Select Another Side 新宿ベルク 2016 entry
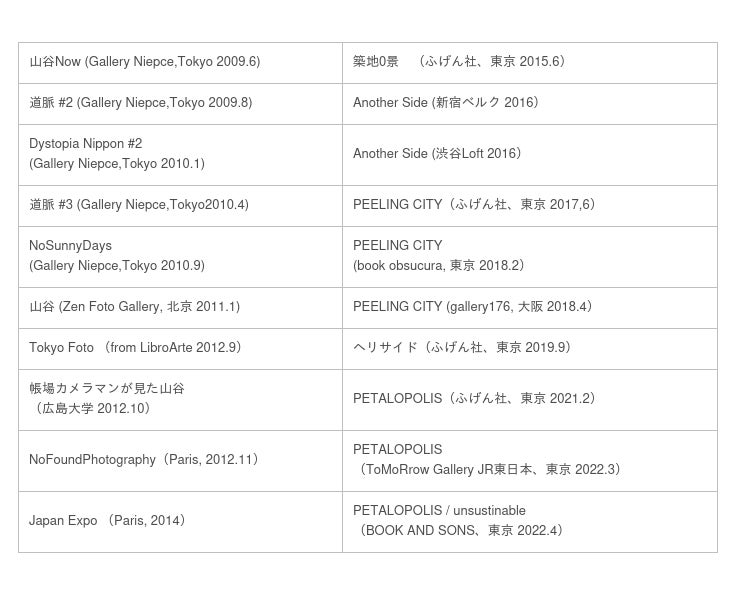Viewport: 740px width, 593px height. [x=446, y=103]
